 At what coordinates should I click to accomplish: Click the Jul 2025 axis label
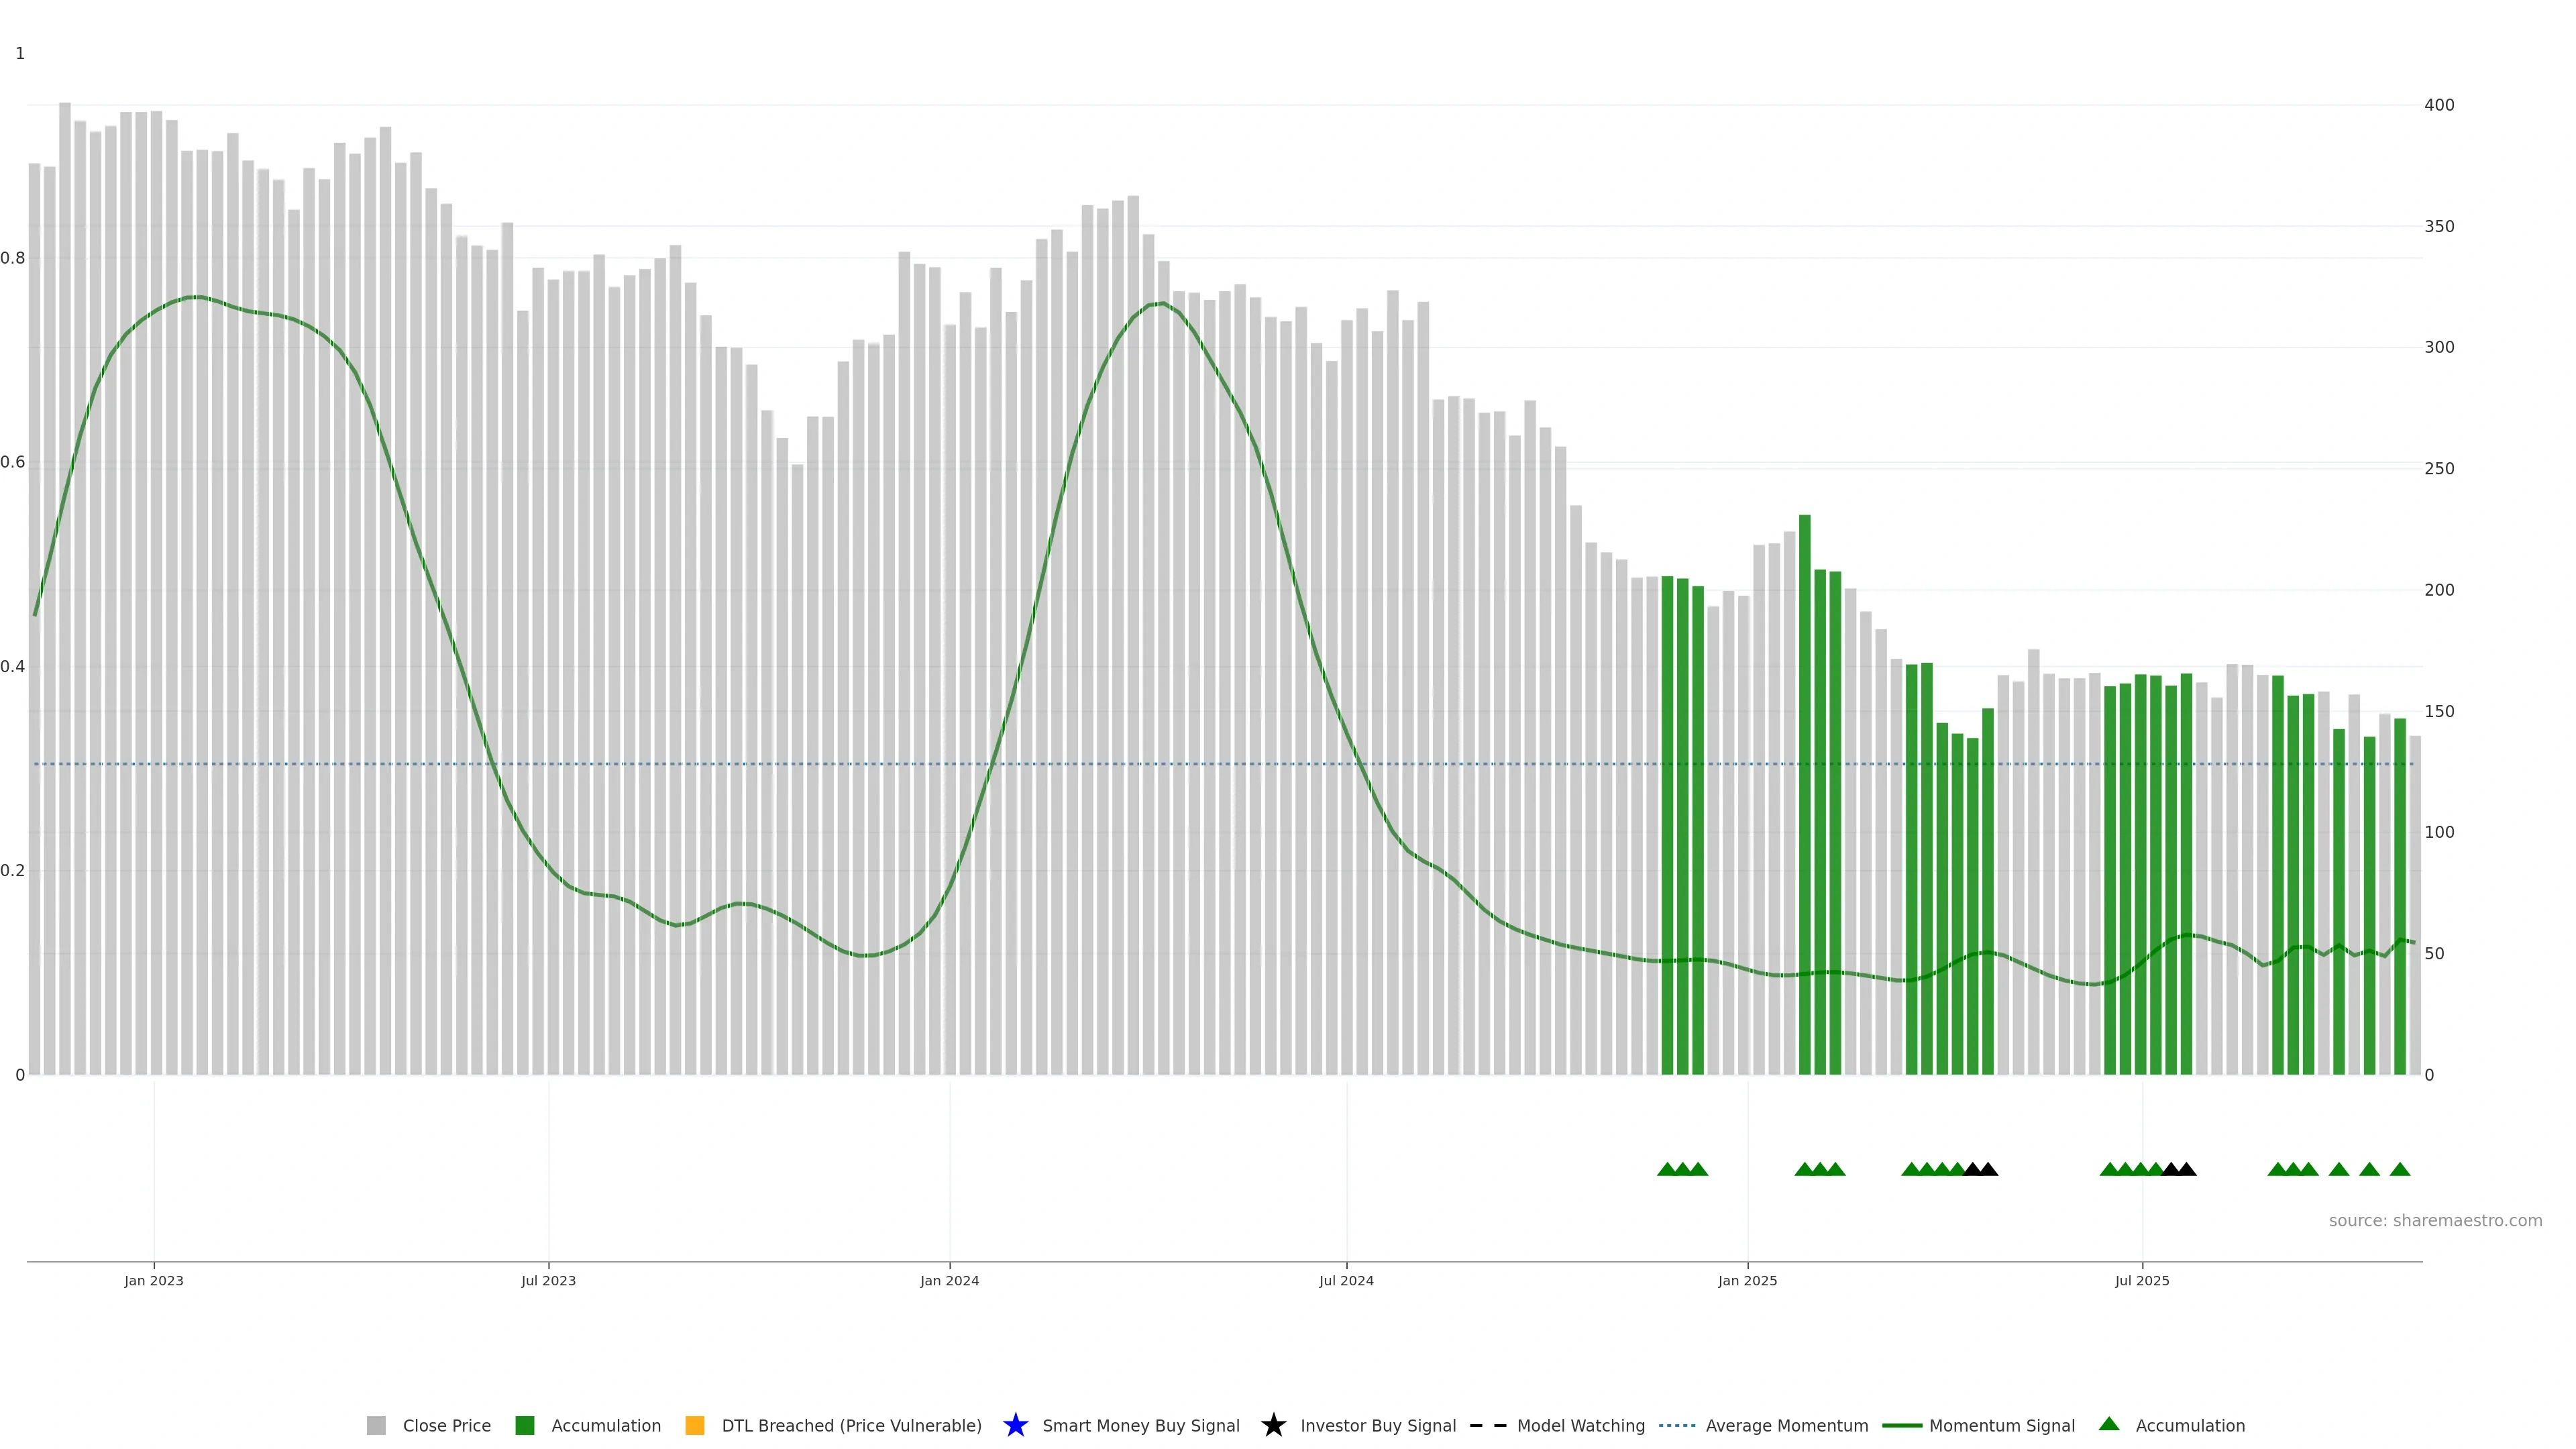click(2142, 1280)
